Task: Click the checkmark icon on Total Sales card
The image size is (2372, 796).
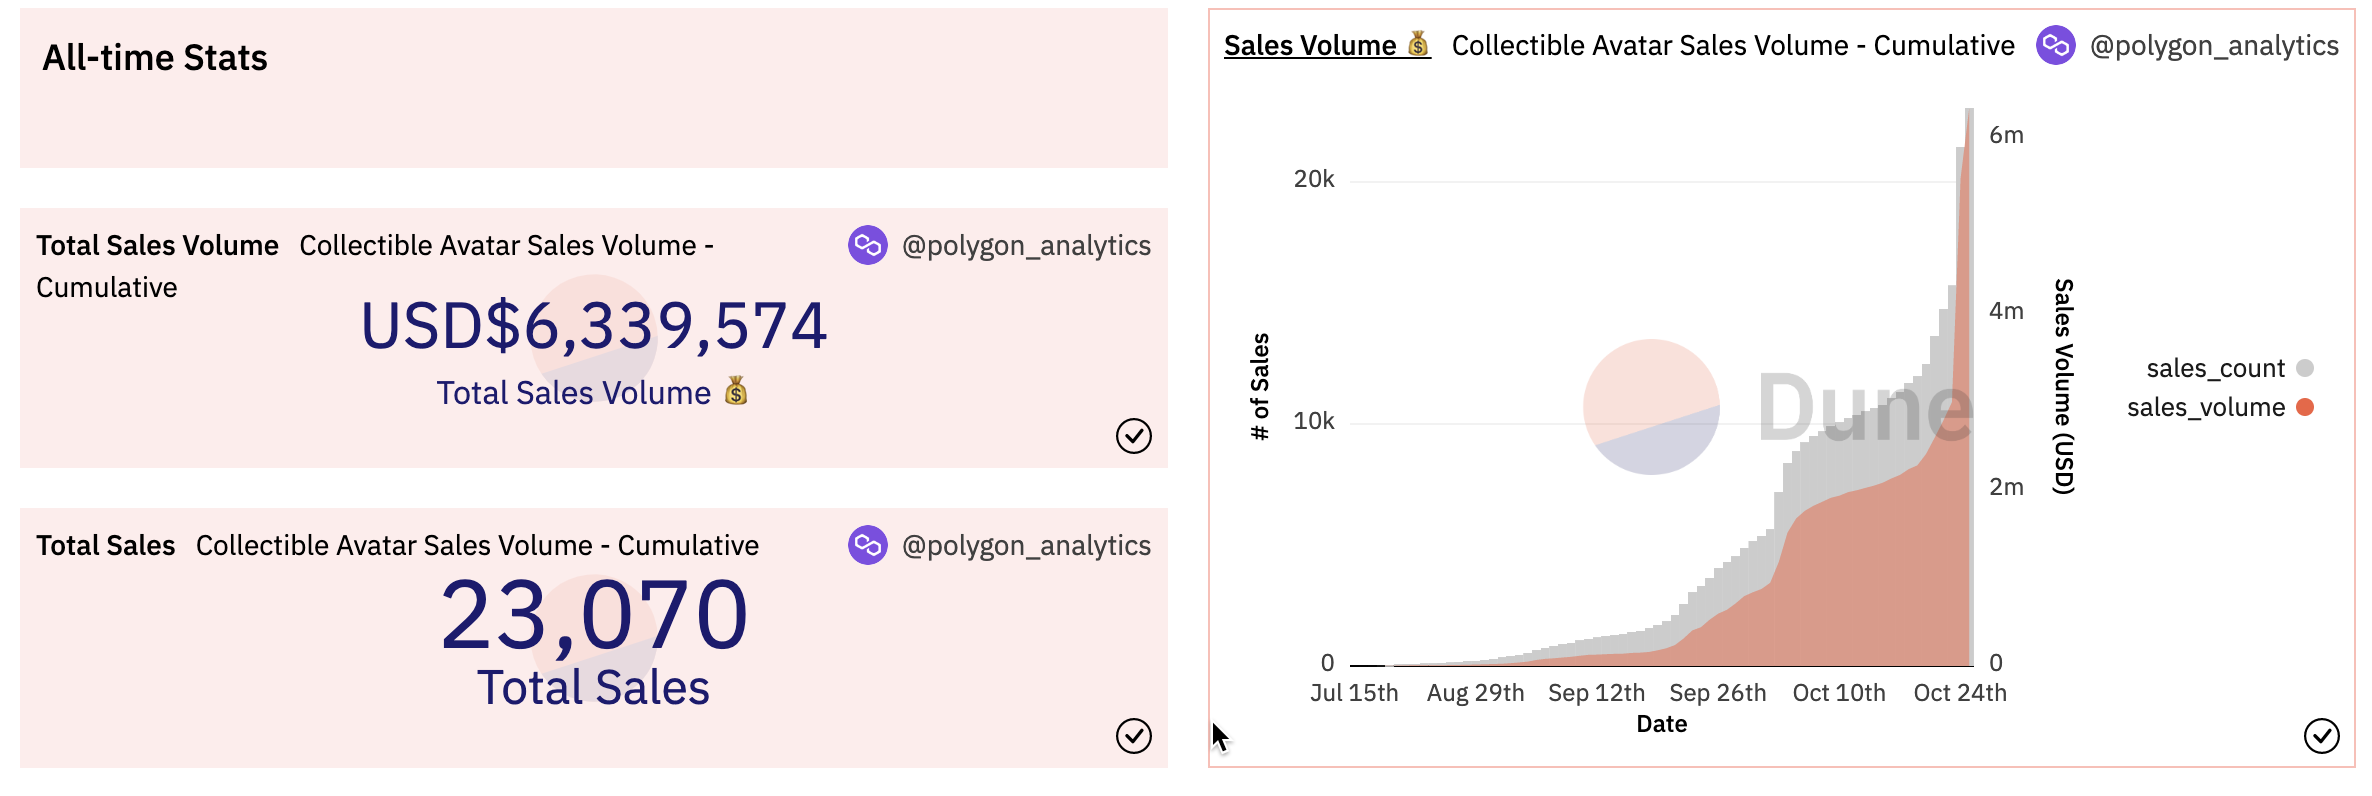Action: (x=1133, y=736)
